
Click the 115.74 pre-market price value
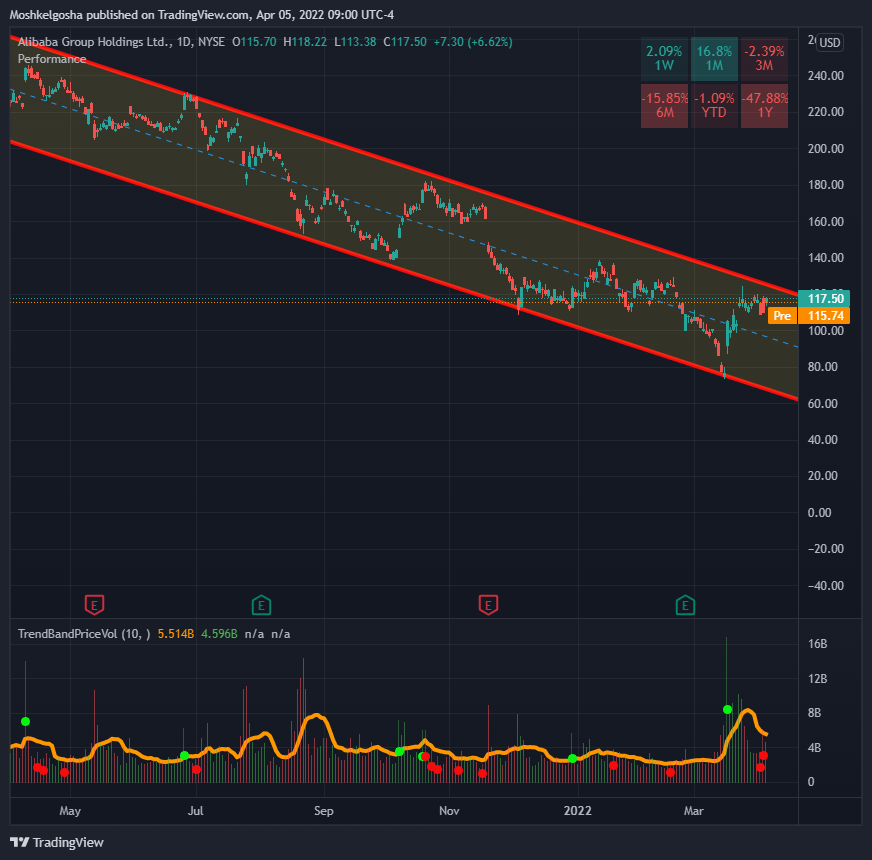coord(825,316)
